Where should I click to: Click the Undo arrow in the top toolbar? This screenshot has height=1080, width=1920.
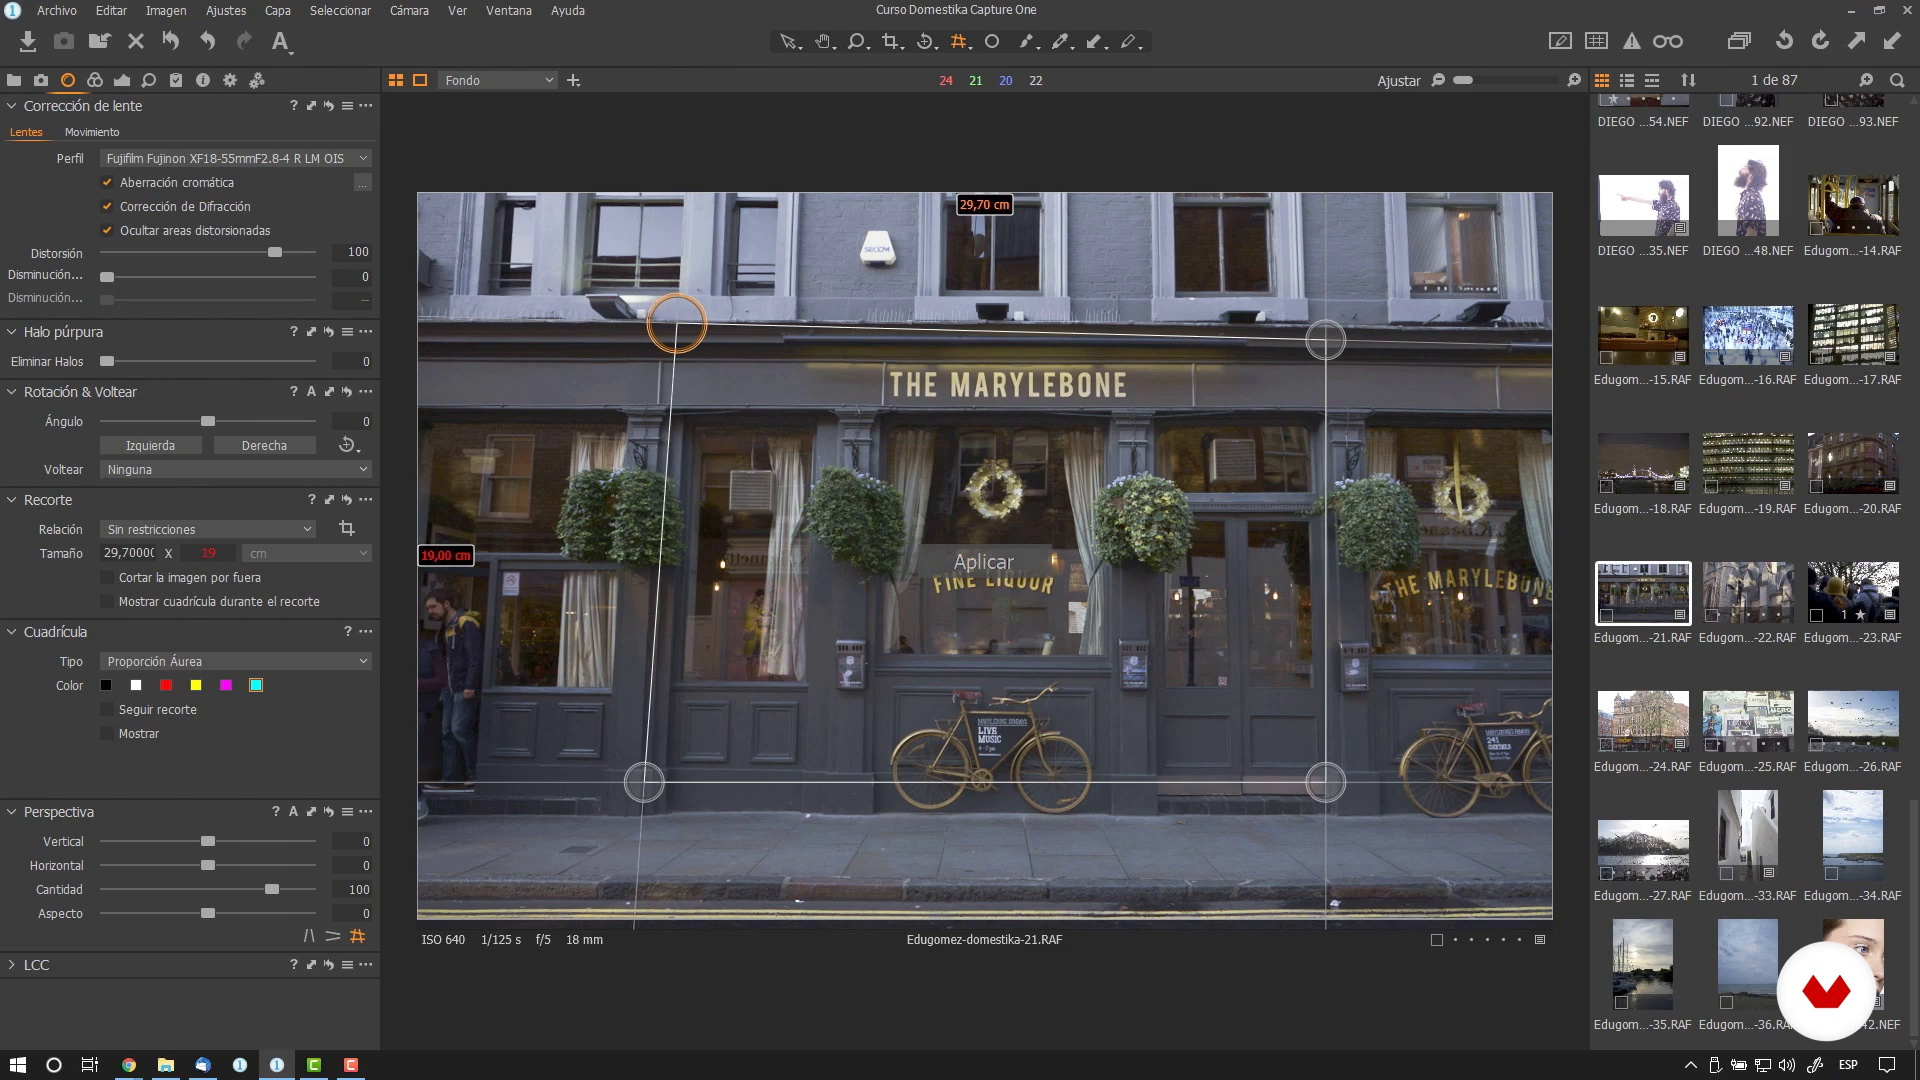208,41
